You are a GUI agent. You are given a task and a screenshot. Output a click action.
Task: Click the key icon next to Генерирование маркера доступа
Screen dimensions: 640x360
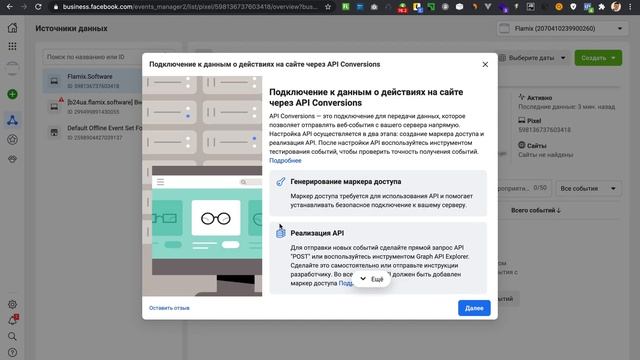[280, 182]
